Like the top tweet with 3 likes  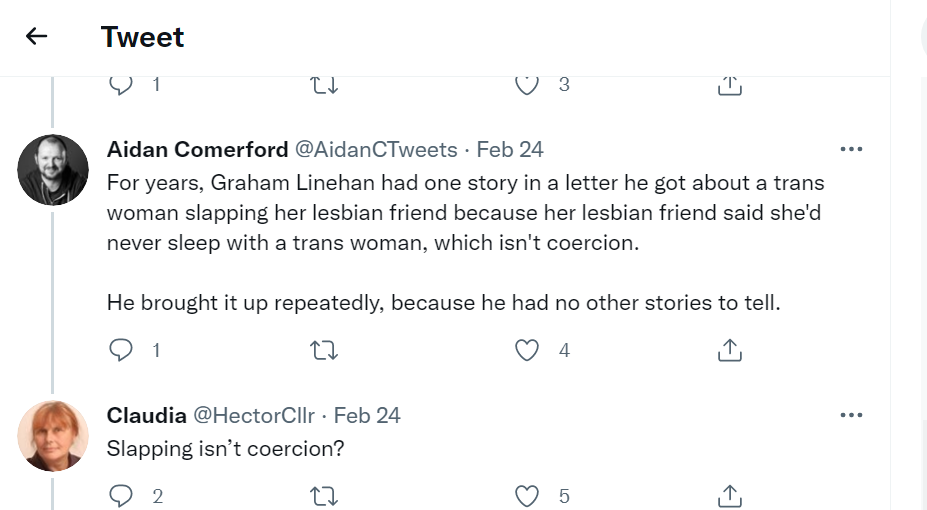[x=527, y=86]
